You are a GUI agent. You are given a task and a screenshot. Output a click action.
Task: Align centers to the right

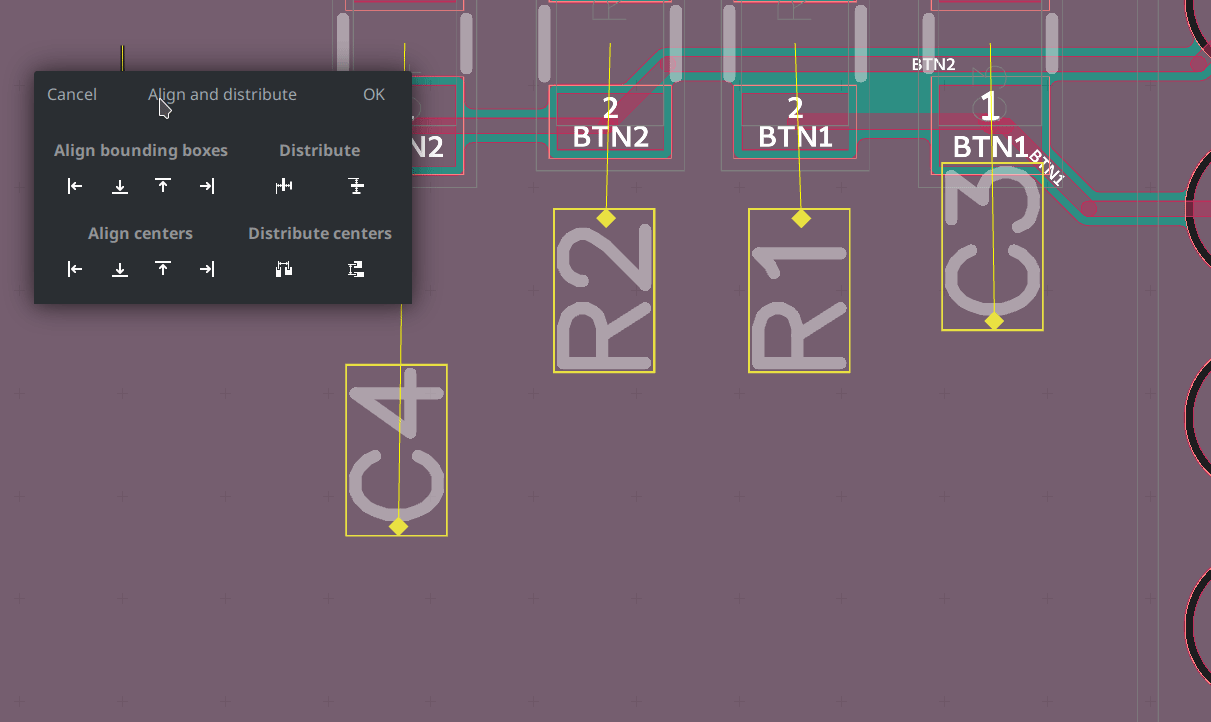[206, 269]
